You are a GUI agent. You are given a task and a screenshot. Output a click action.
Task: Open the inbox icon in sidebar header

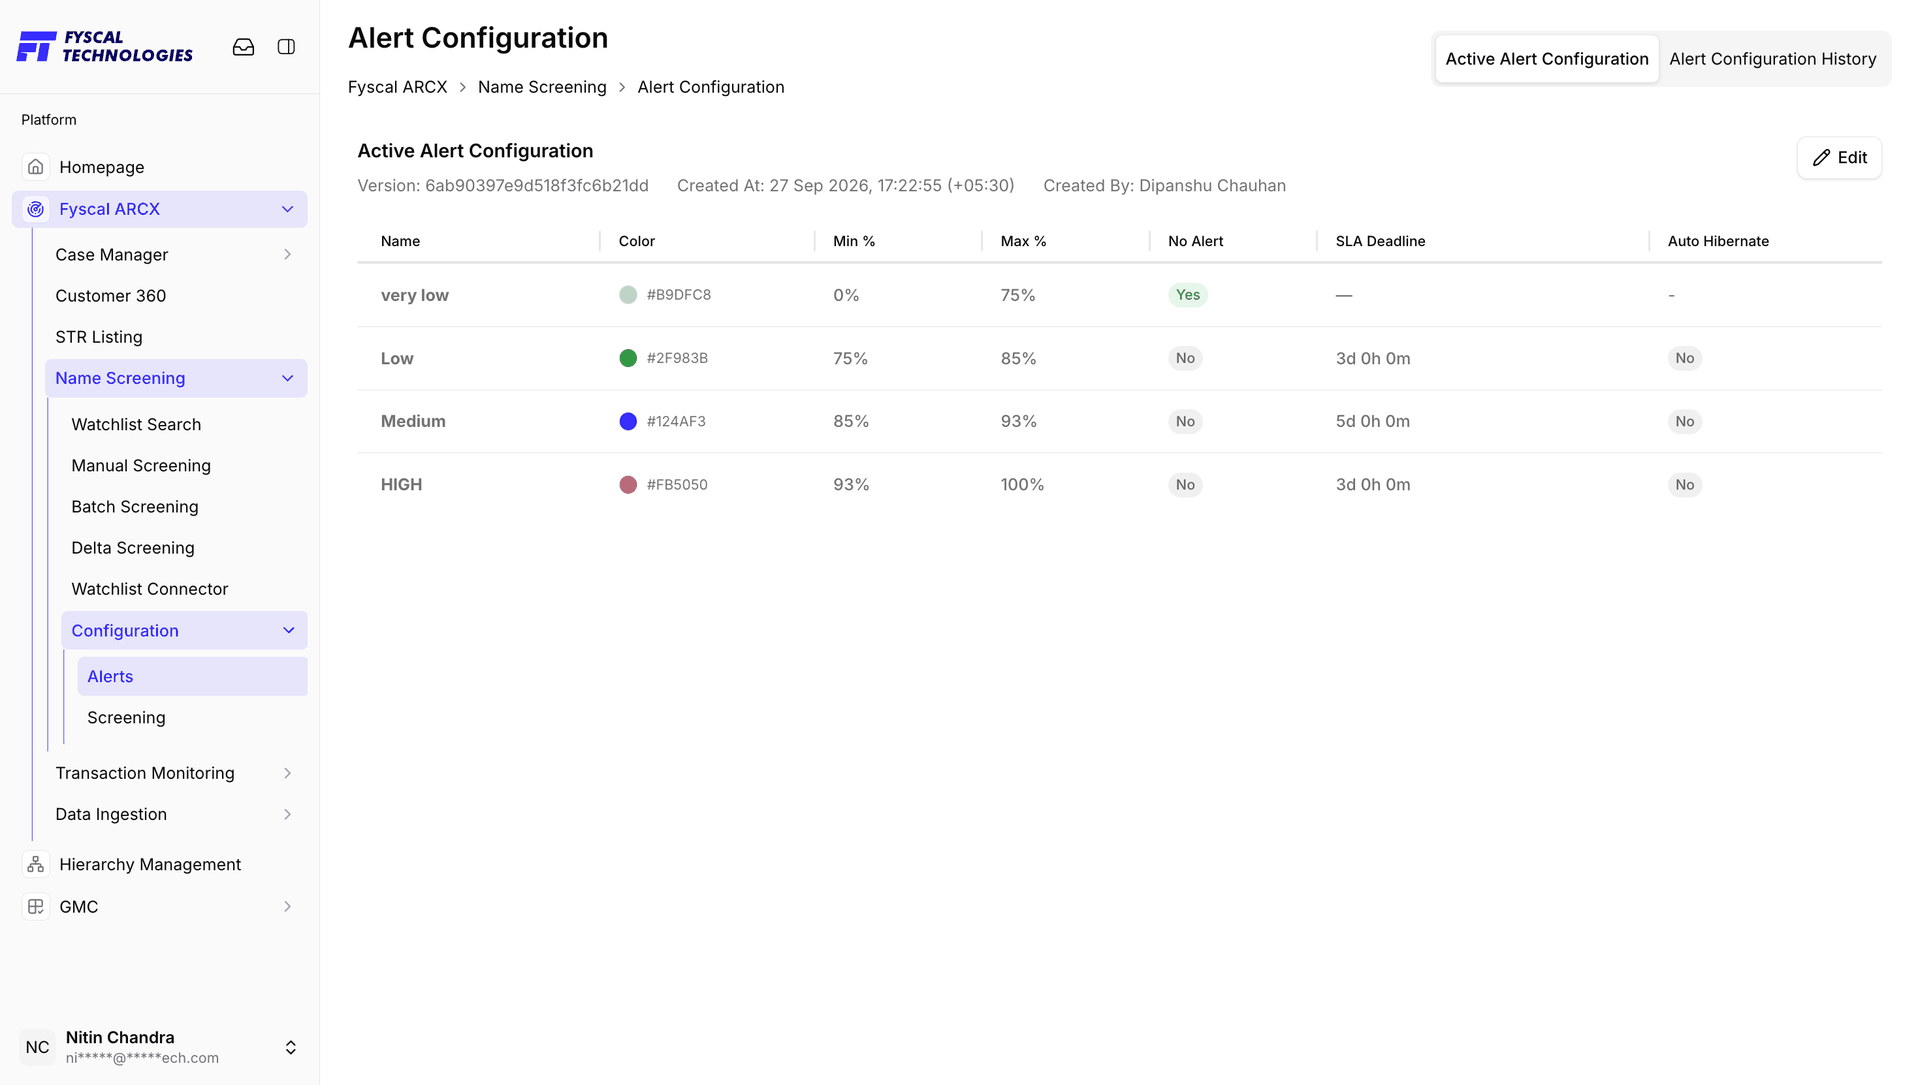pos(243,47)
